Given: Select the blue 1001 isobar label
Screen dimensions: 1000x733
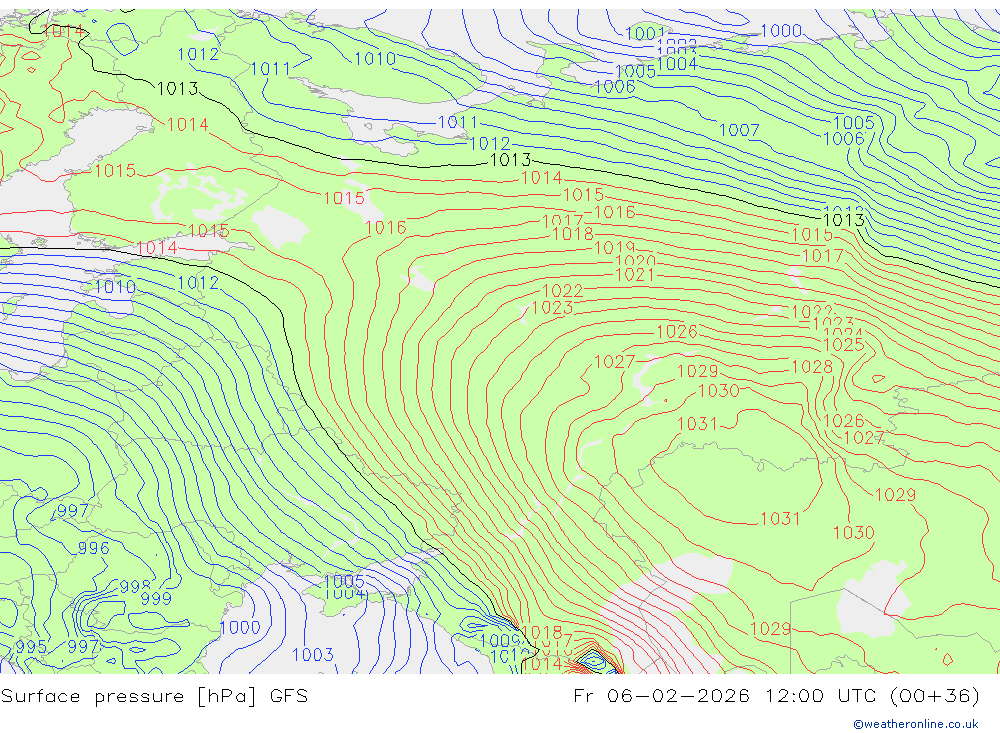Looking at the screenshot, I should point(645,33).
